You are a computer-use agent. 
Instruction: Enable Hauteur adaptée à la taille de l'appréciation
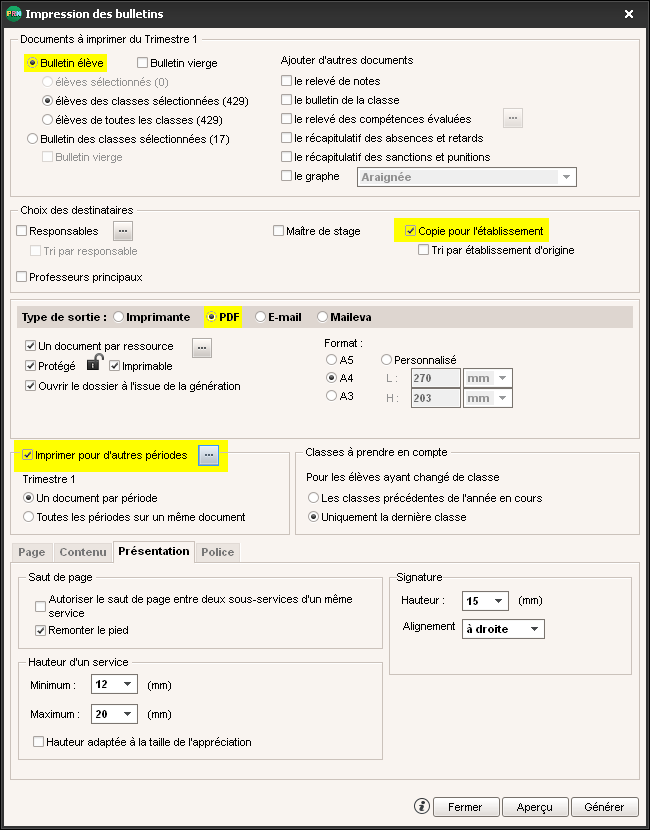142,742
